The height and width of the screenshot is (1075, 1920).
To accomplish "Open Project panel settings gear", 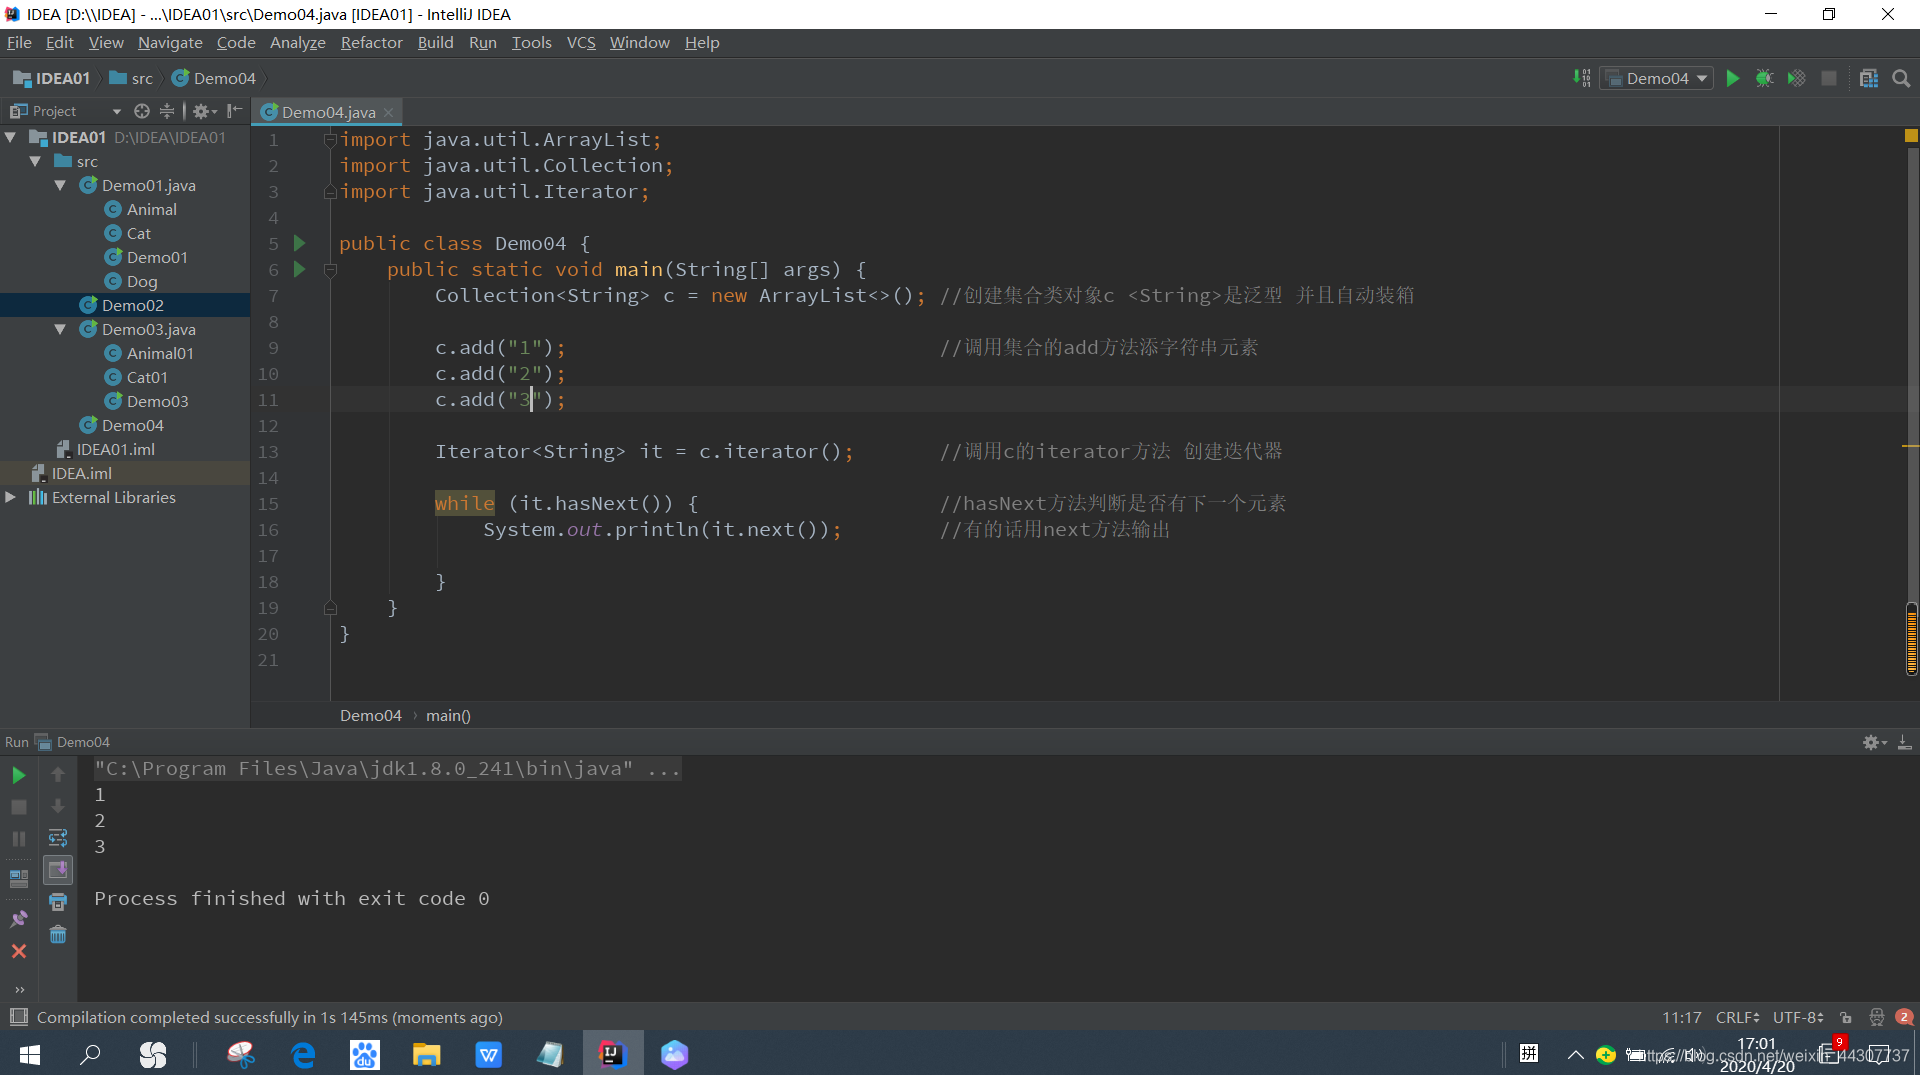I will pos(204,111).
